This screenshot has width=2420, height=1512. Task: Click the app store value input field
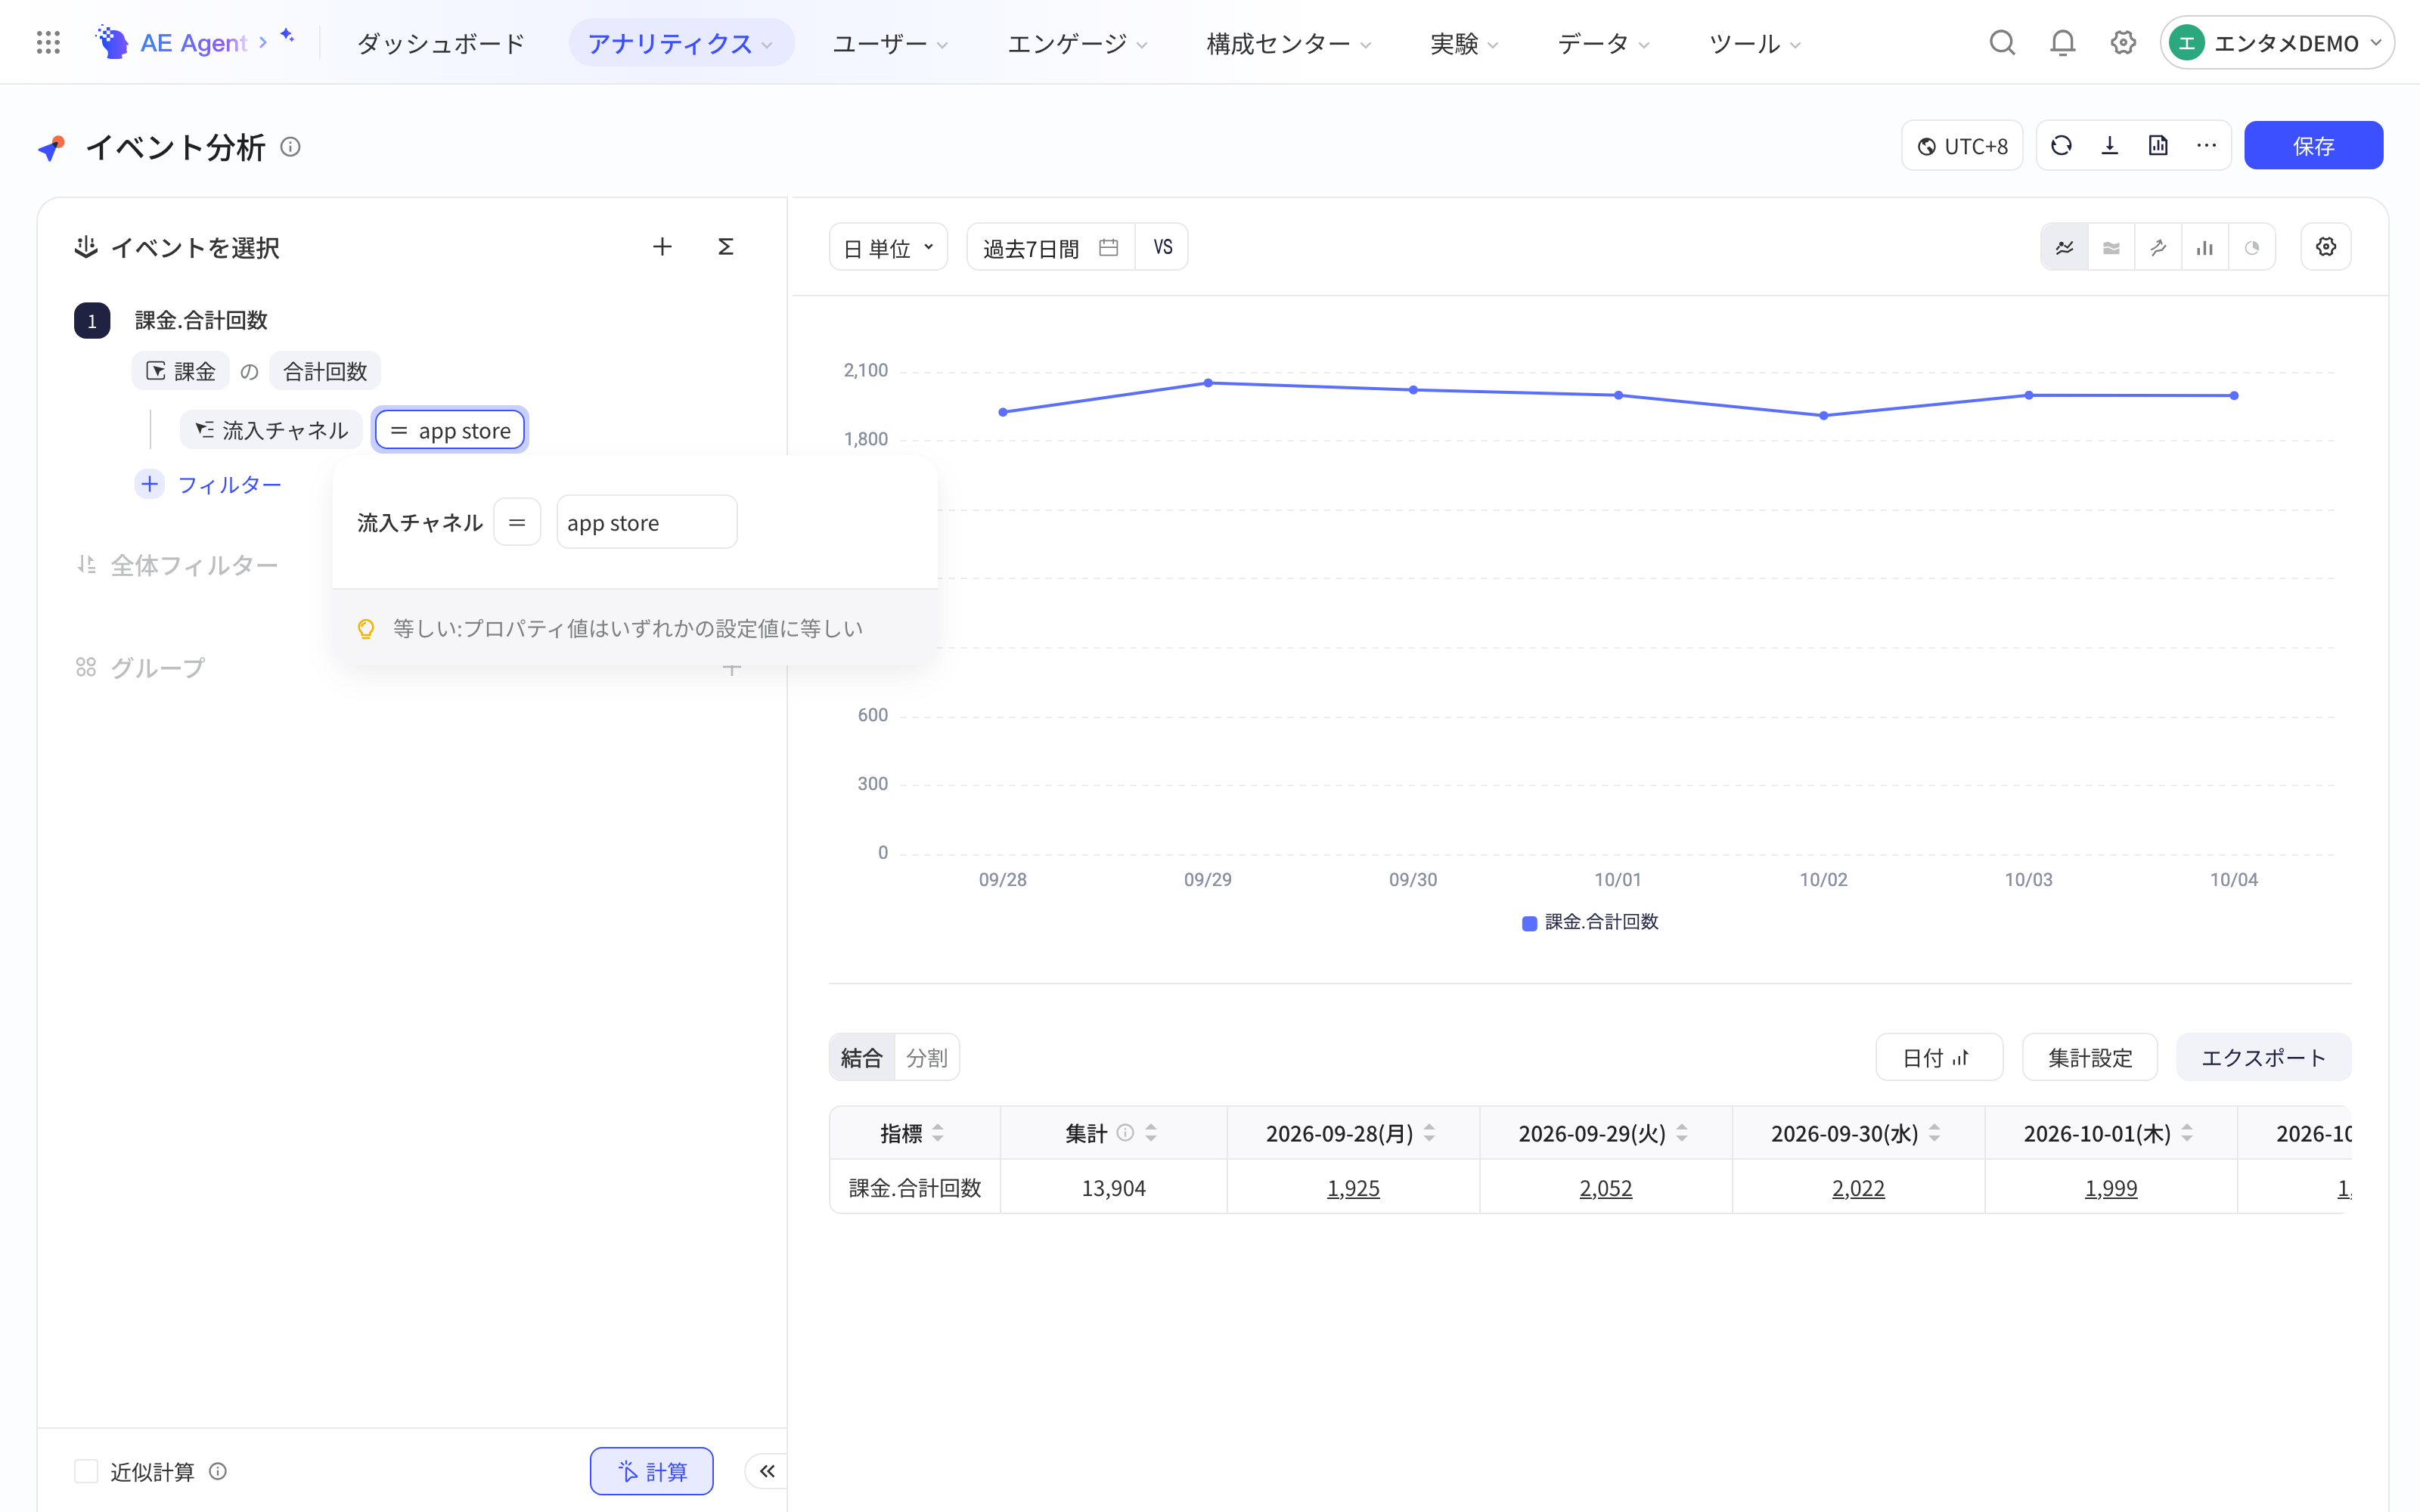647,522
